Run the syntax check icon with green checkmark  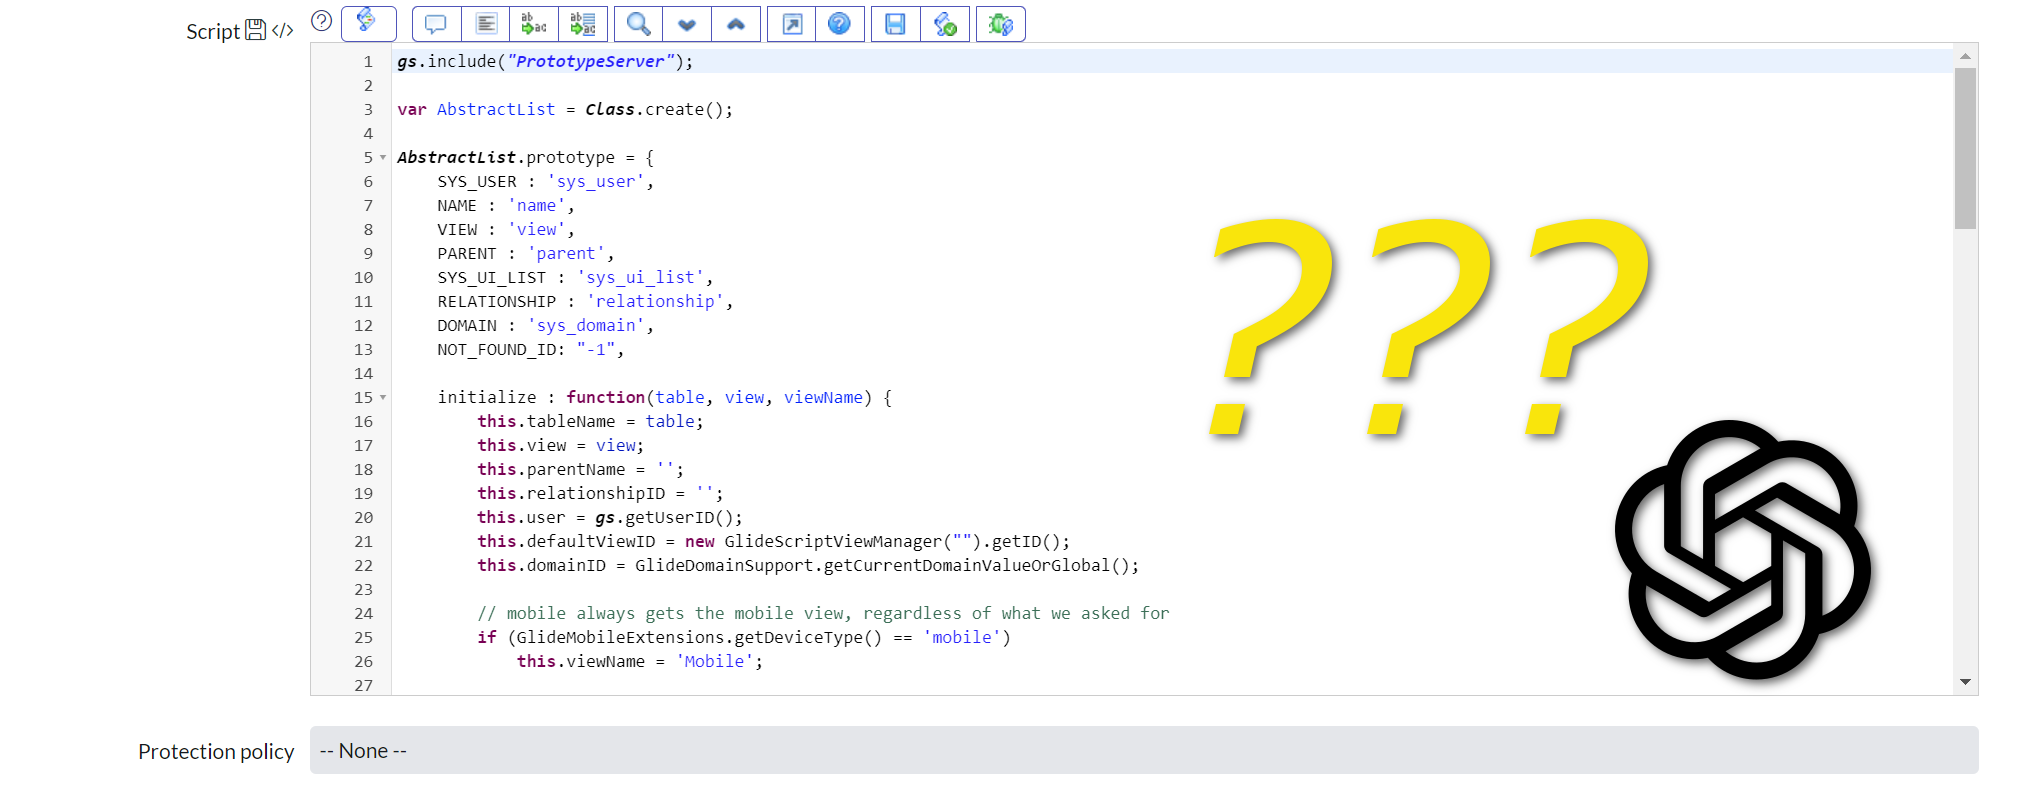click(x=944, y=24)
